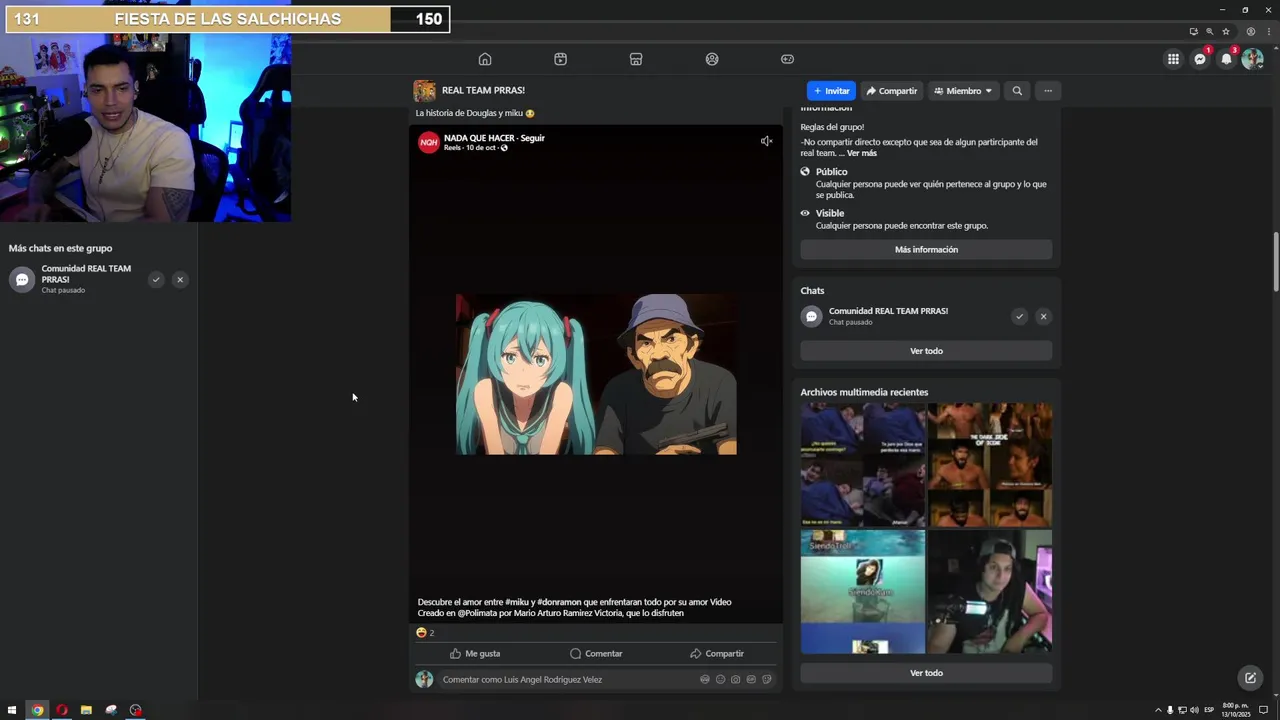The width and height of the screenshot is (1280, 720).
Task: Open REAL TEAM PRRAS! group header
Action: [x=483, y=91]
